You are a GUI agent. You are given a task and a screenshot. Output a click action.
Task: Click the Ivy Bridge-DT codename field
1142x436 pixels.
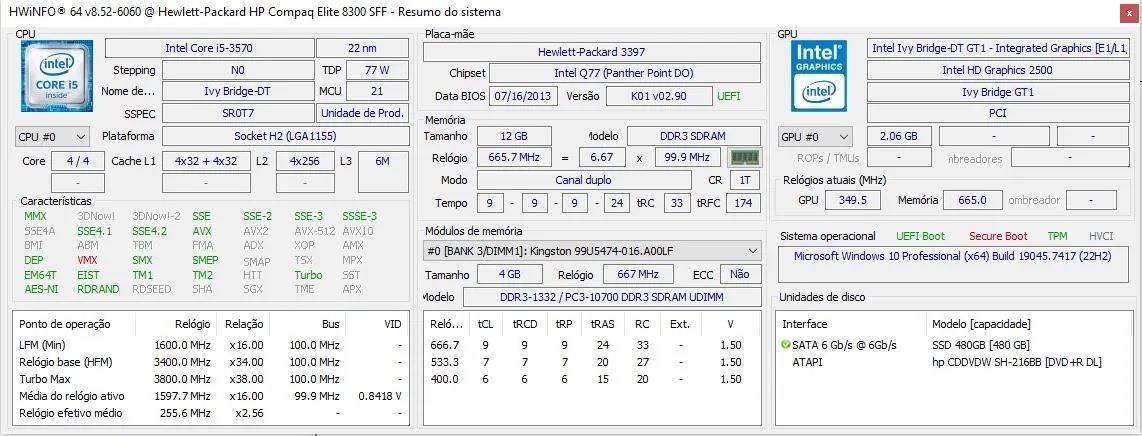pyautogui.click(x=237, y=92)
